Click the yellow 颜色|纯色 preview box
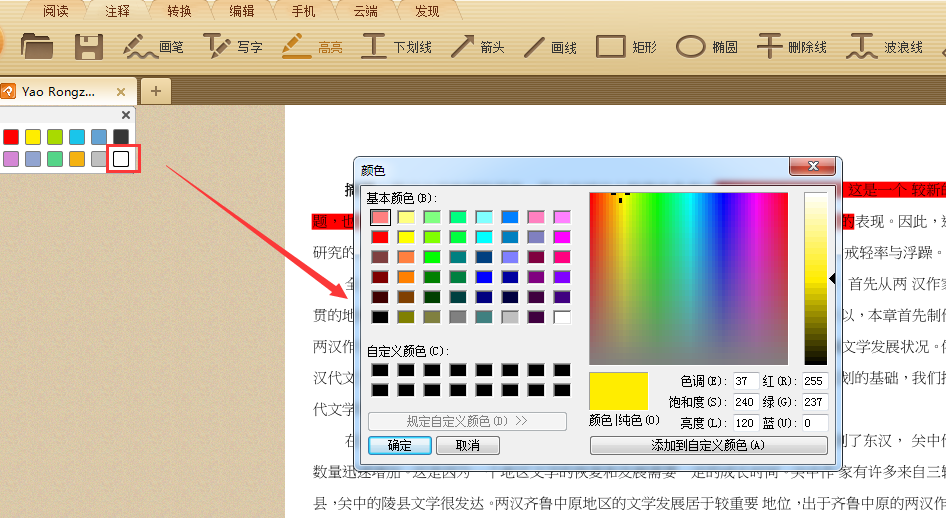Screen dimensions: 946x518 pyautogui.click(x=618, y=391)
